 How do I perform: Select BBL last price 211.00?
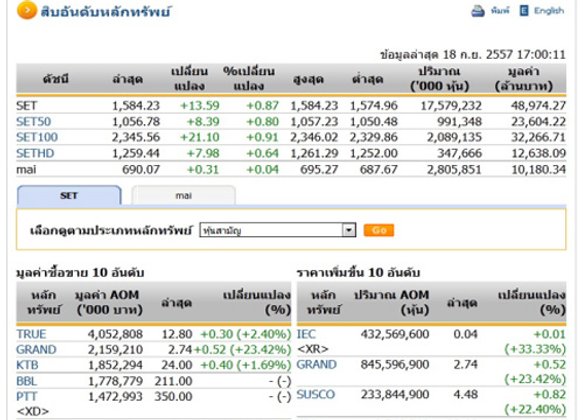tap(173, 381)
